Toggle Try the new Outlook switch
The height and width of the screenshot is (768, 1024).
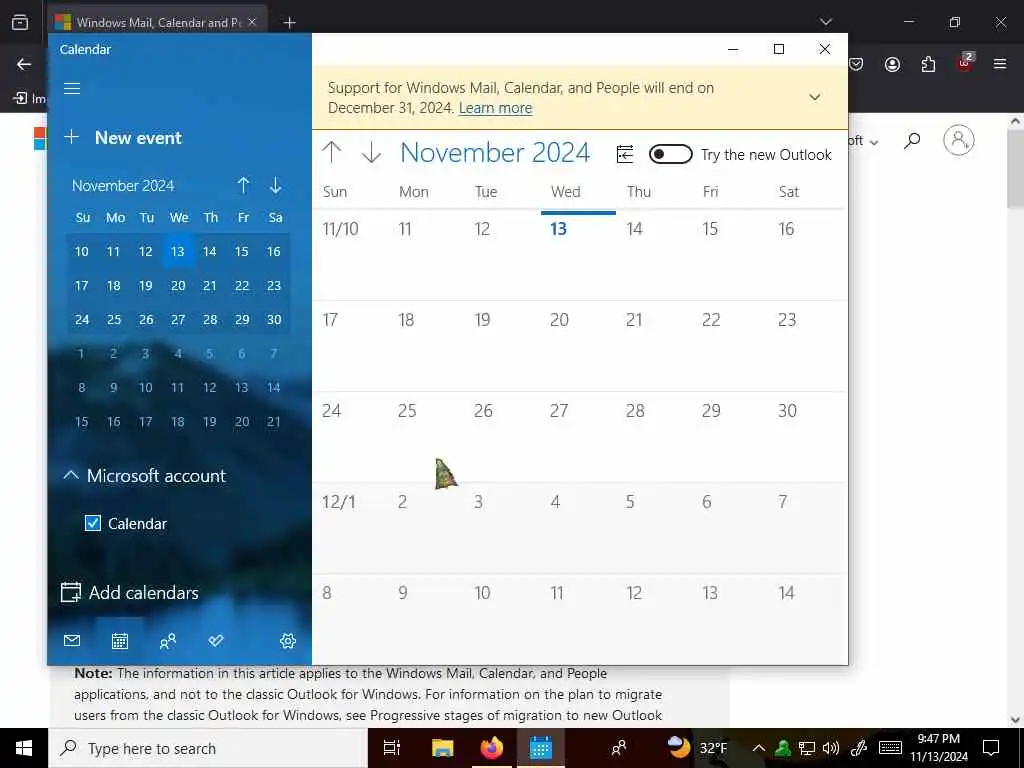pyautogui.click(x=671, y=154)
